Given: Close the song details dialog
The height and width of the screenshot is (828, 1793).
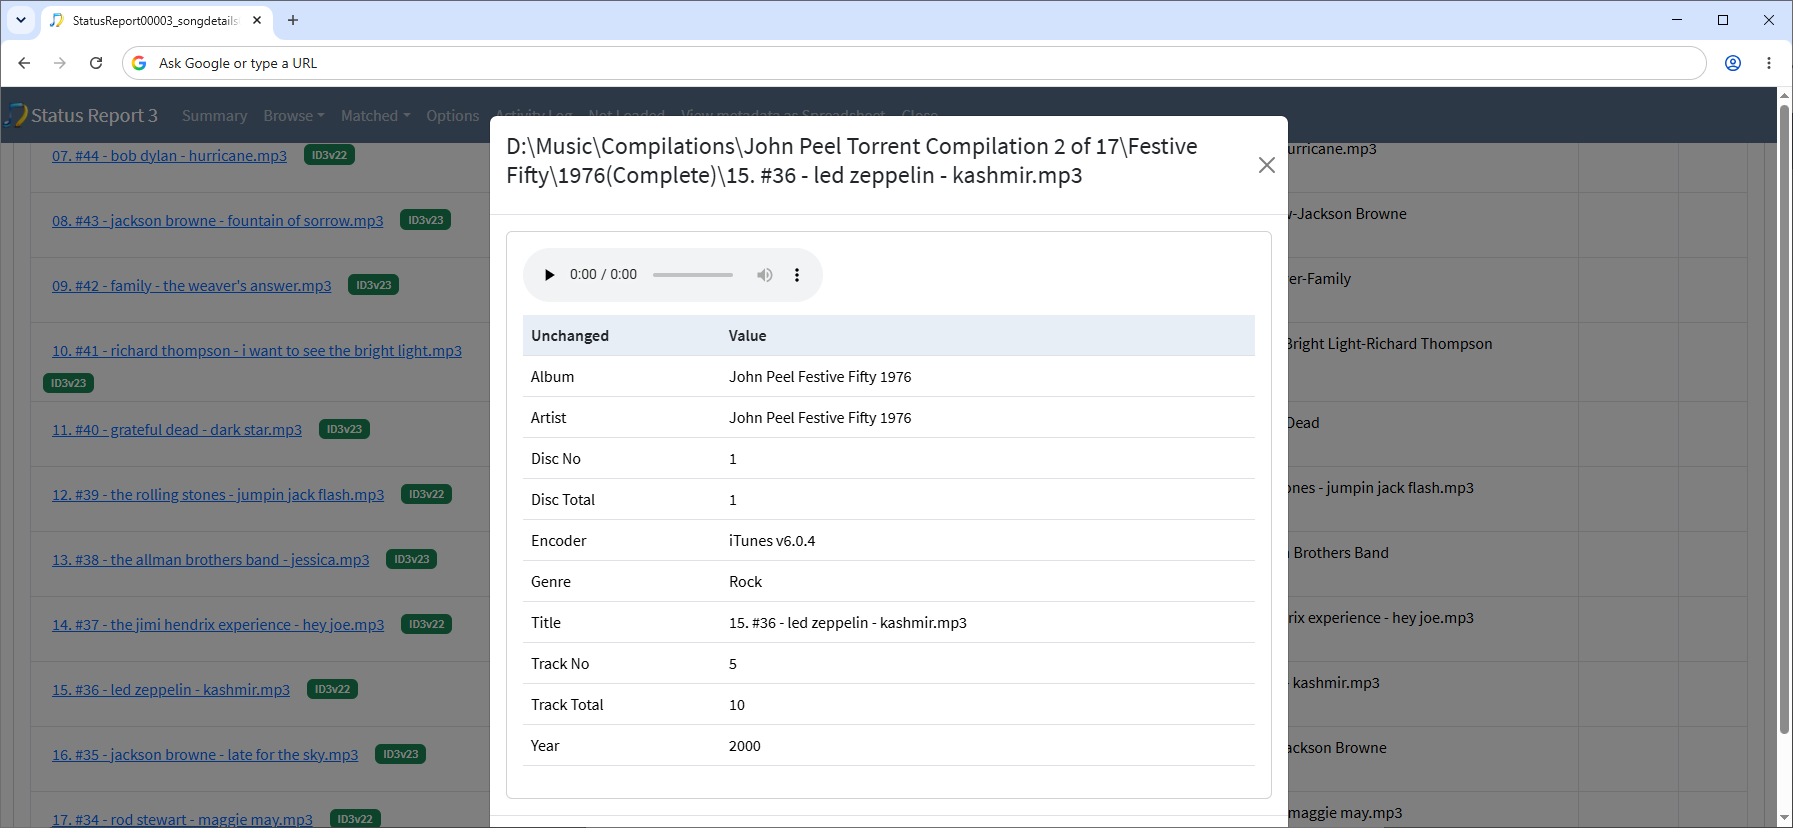Looking at the screenshot, I should (x=1266, y=165).
